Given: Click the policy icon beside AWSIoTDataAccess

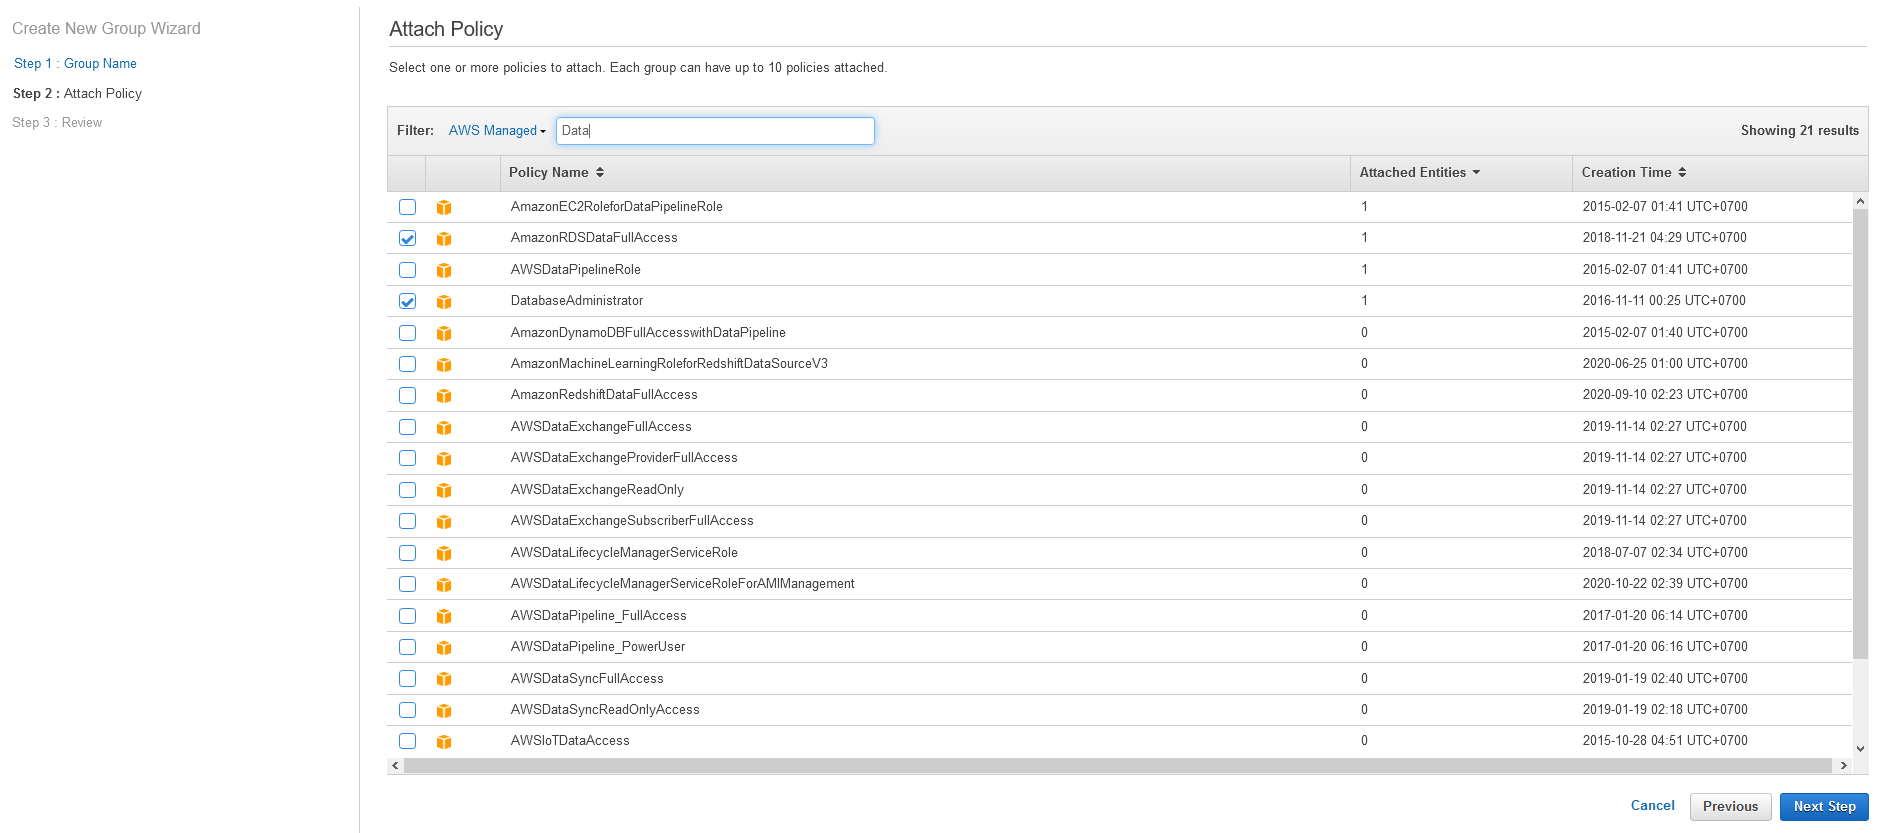Looking at the screenshot, I should [444, 742].
